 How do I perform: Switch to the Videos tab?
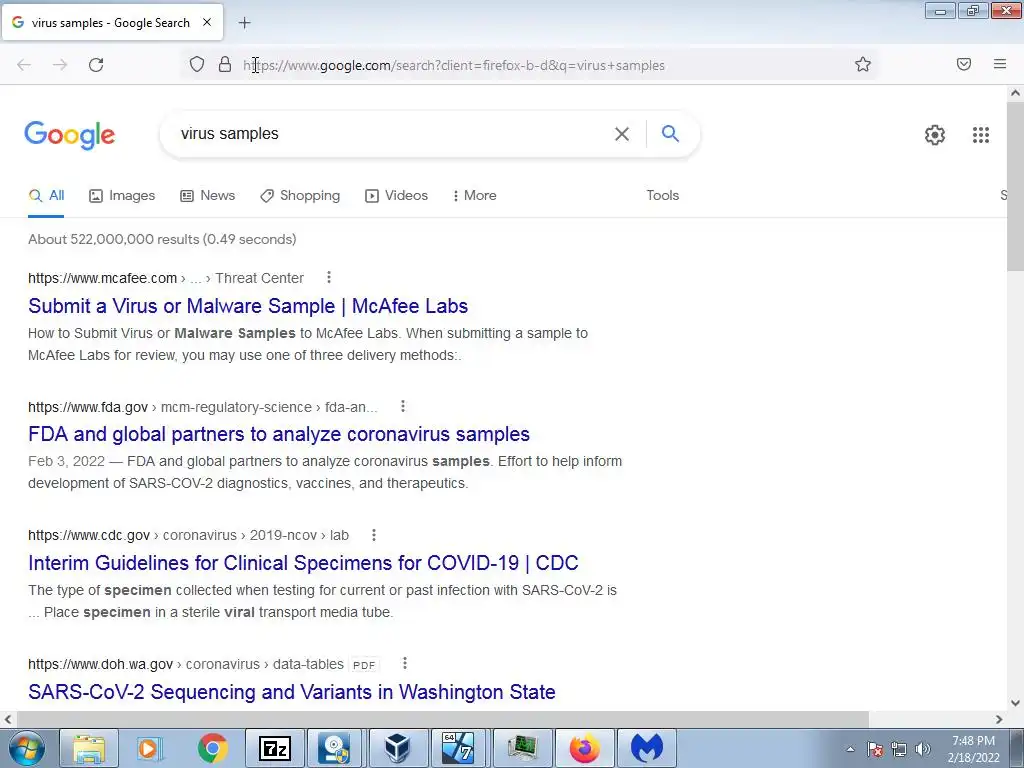[x=396, y=195]
